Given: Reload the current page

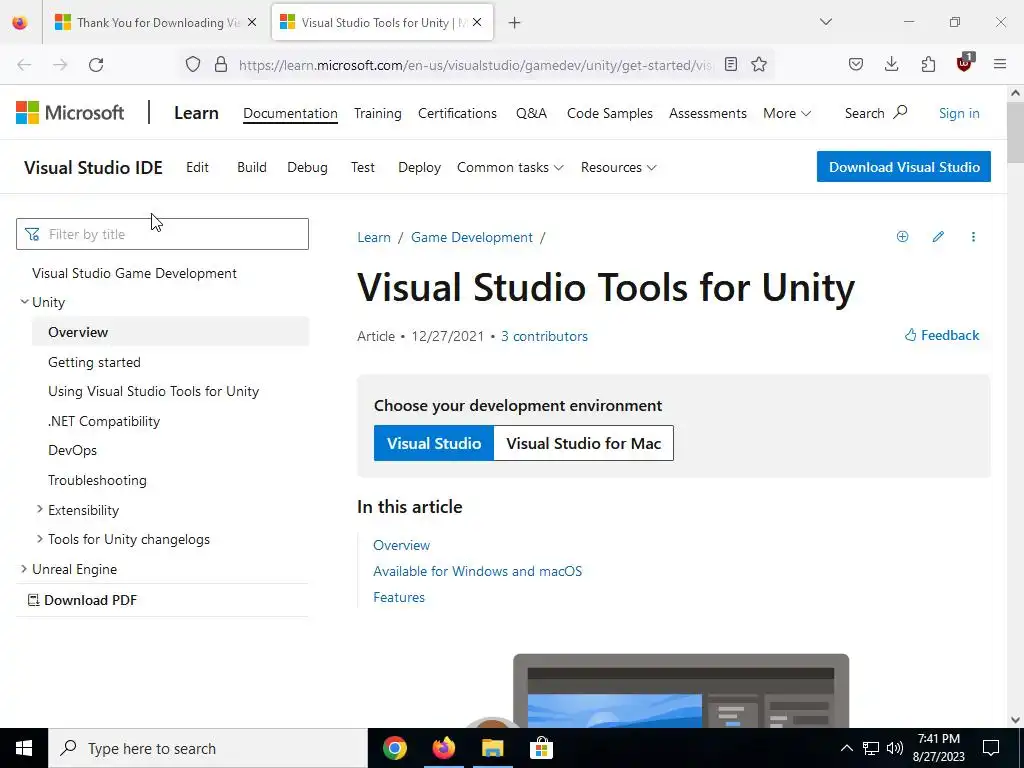Looking at the screenshot, I should tap(96, 65).
